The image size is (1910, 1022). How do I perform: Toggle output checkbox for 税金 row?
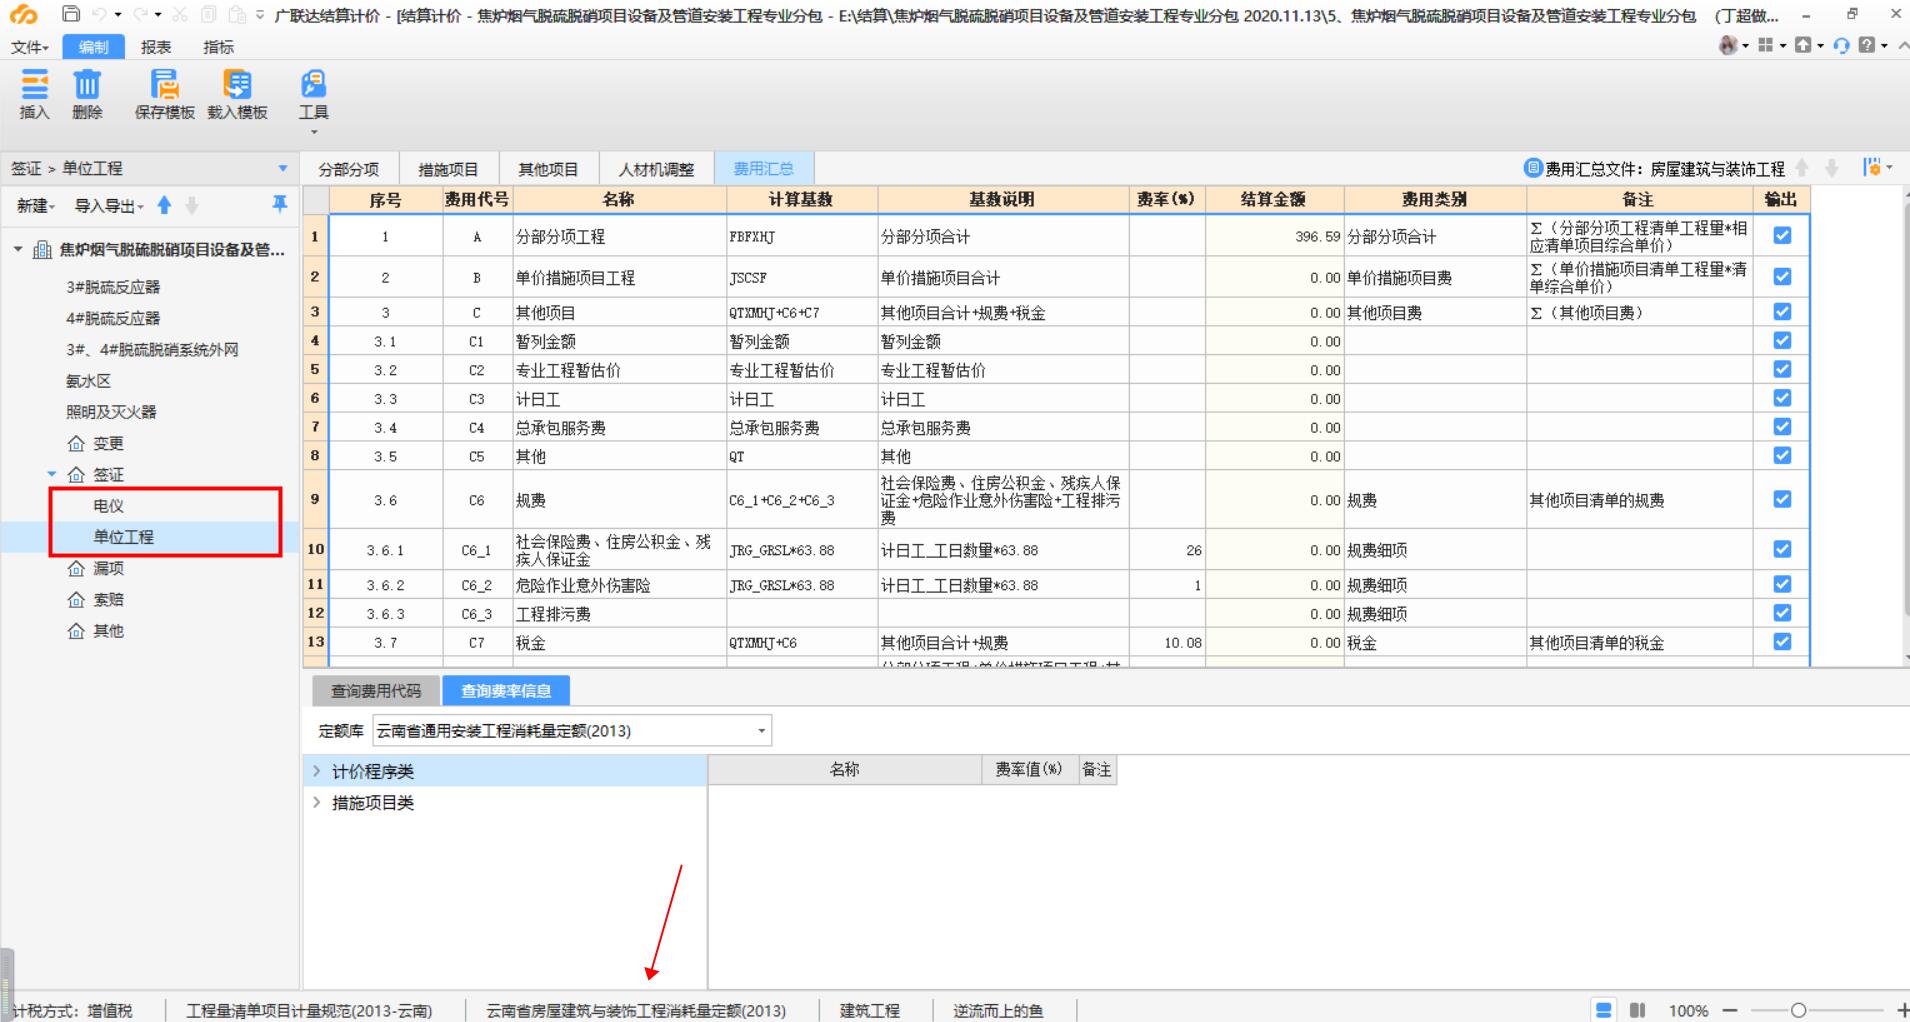[1782, 641]
